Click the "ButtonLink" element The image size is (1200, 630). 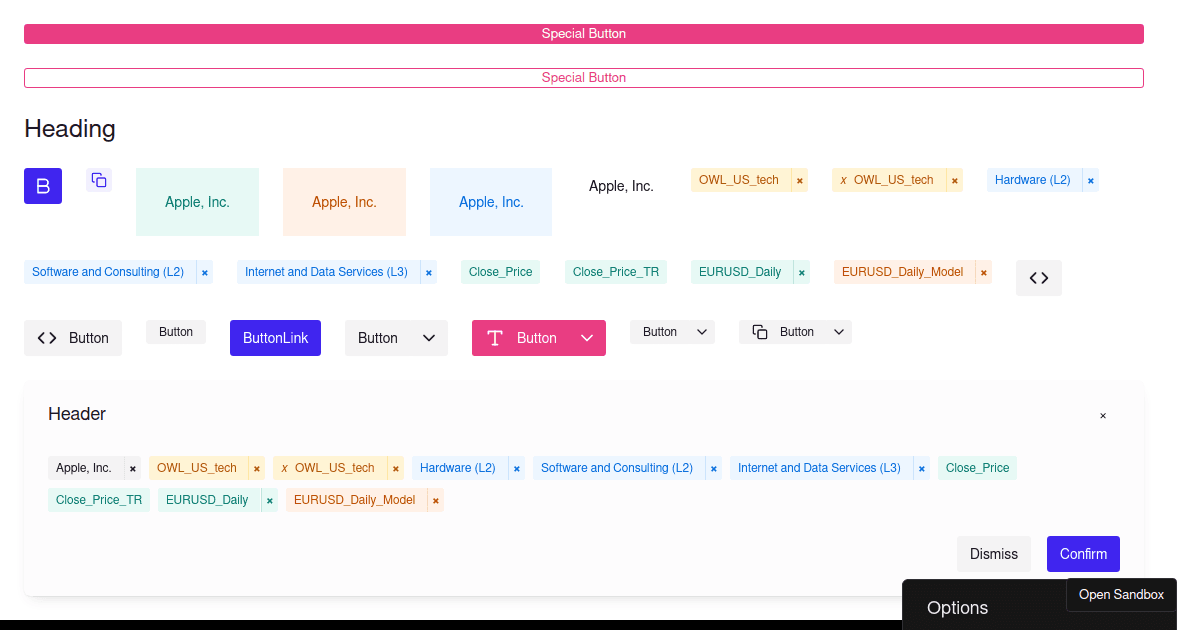click(x=275, y=338)
